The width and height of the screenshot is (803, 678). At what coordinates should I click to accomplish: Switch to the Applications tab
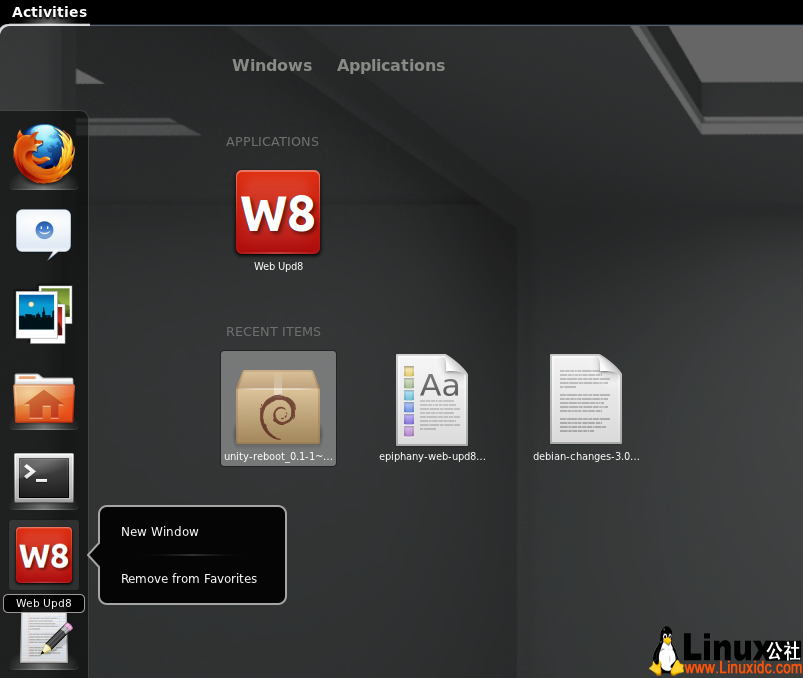click(391, 65)
